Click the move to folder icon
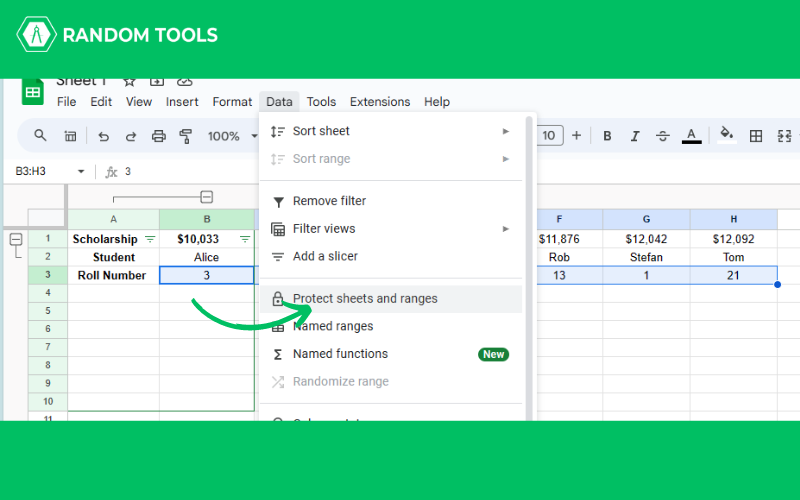This screenshot has width=800, height=500. click(157, 82)
